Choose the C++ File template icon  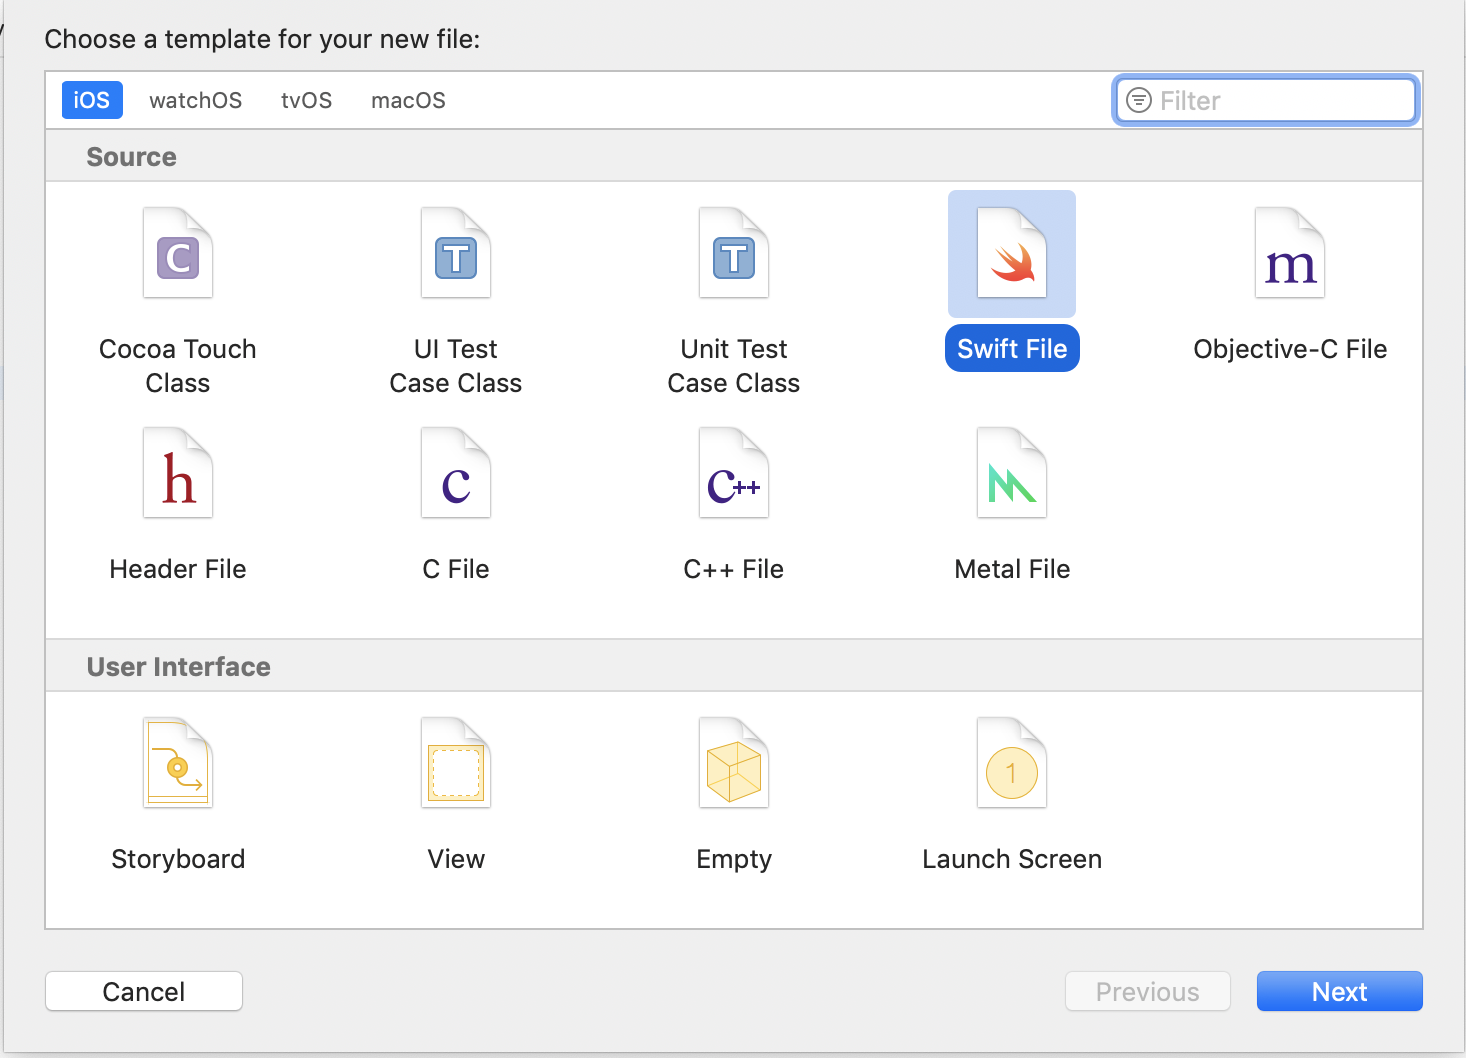pyautogui.click(x=734, y=474)
